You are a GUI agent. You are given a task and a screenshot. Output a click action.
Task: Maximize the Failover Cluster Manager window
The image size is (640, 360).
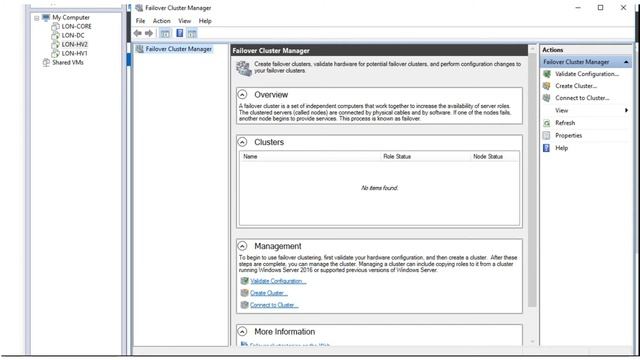click(600, 8)
